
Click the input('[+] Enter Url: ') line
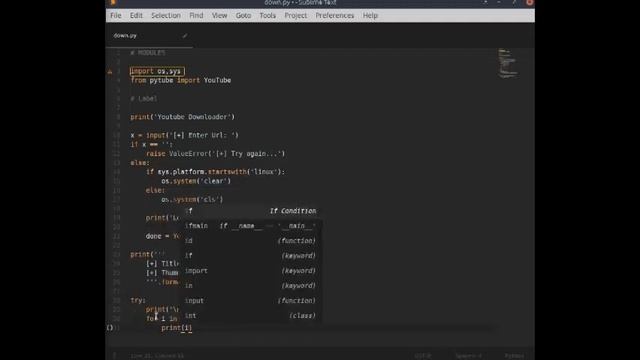pos(184,136)
